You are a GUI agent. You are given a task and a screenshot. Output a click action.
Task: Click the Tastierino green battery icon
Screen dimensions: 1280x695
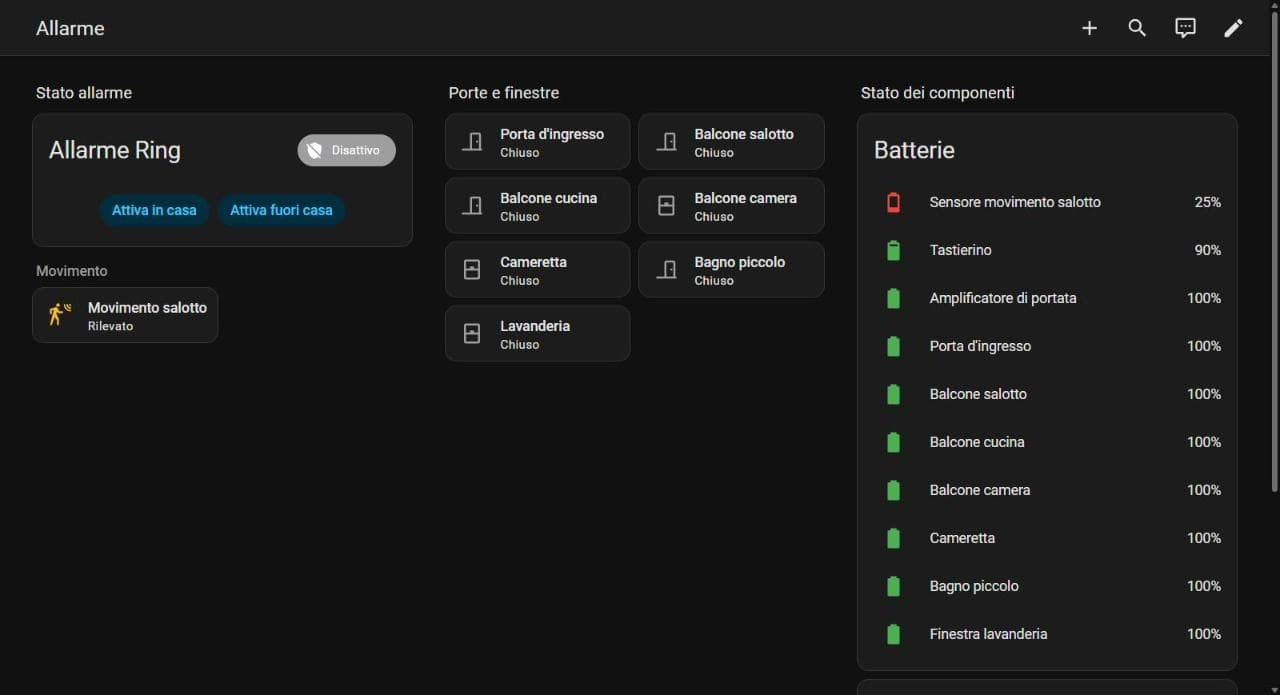894,250
